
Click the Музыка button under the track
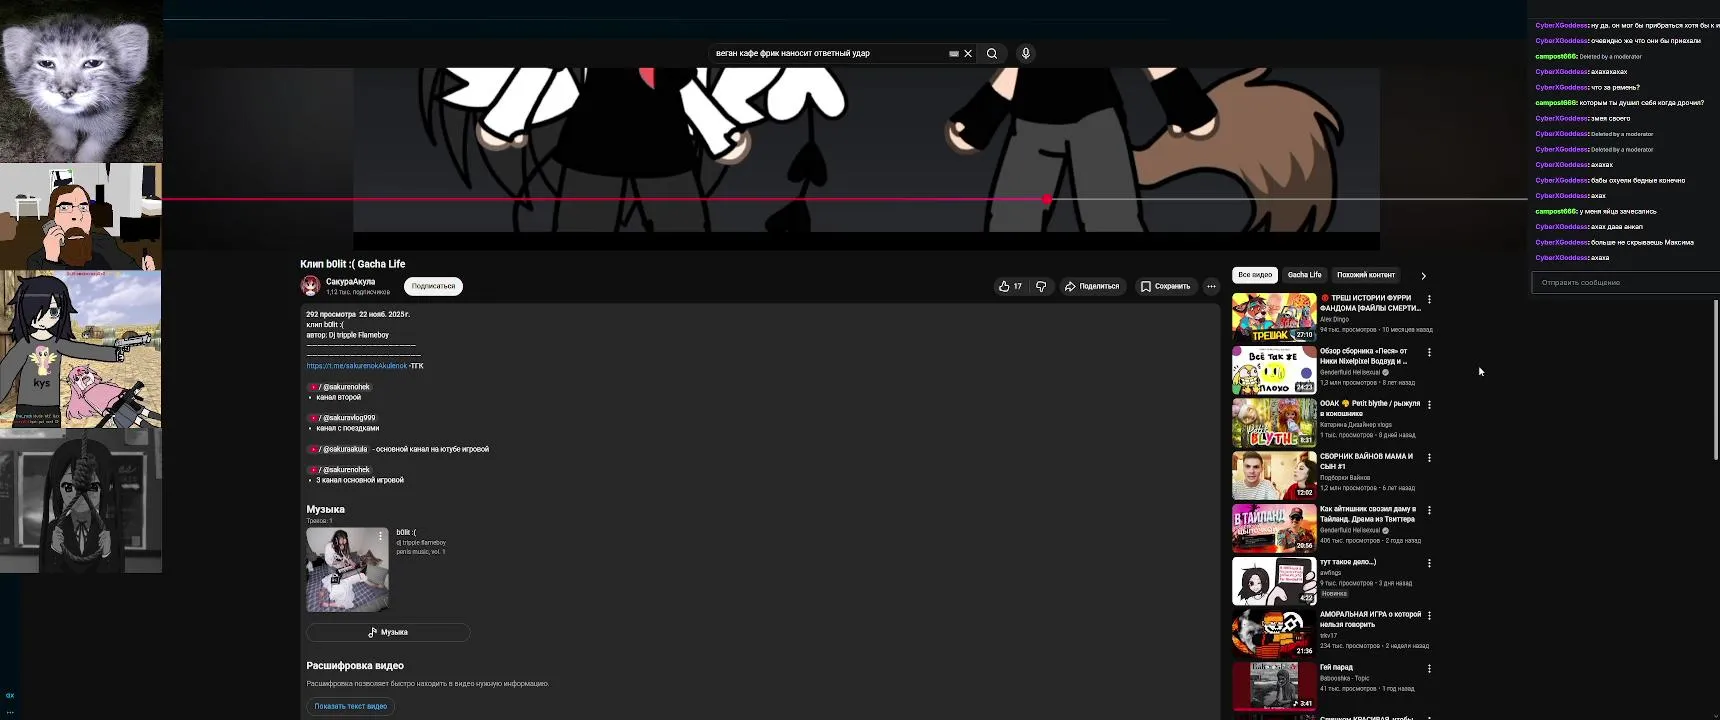pyautogui.click(x=388, y=632)
